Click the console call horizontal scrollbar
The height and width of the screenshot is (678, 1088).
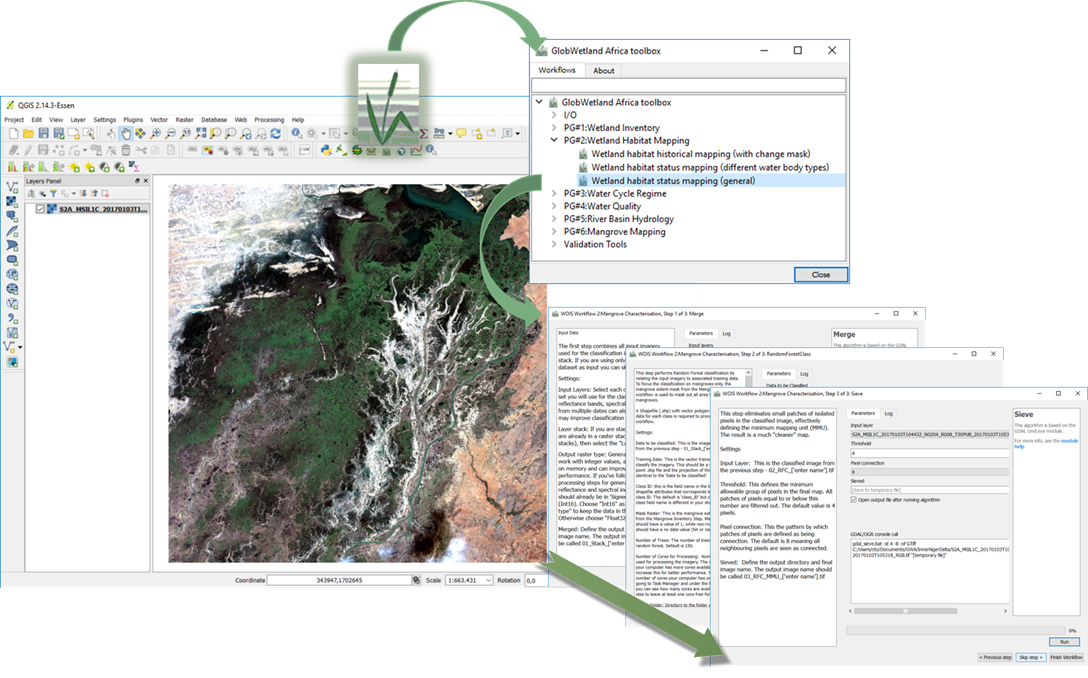tap(928, 611)
